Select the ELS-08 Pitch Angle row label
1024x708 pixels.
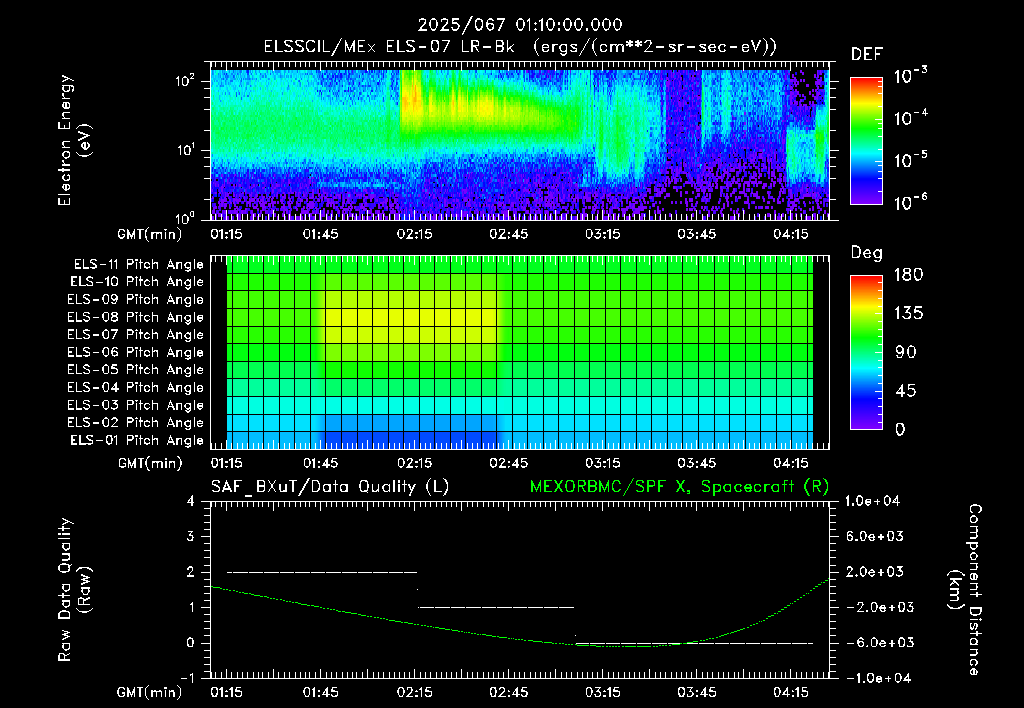tap(136, 317)
